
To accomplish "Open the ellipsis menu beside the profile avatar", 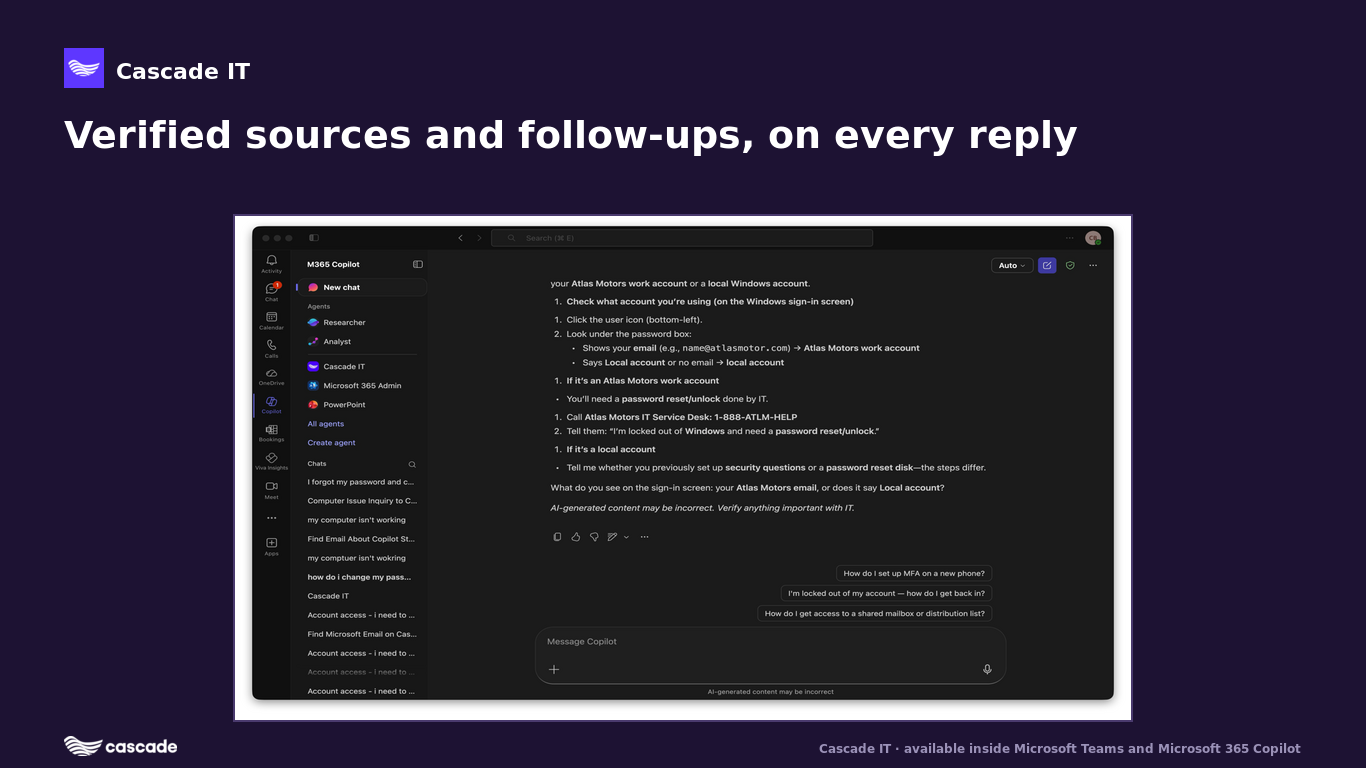I will (x=1069, y=238).
